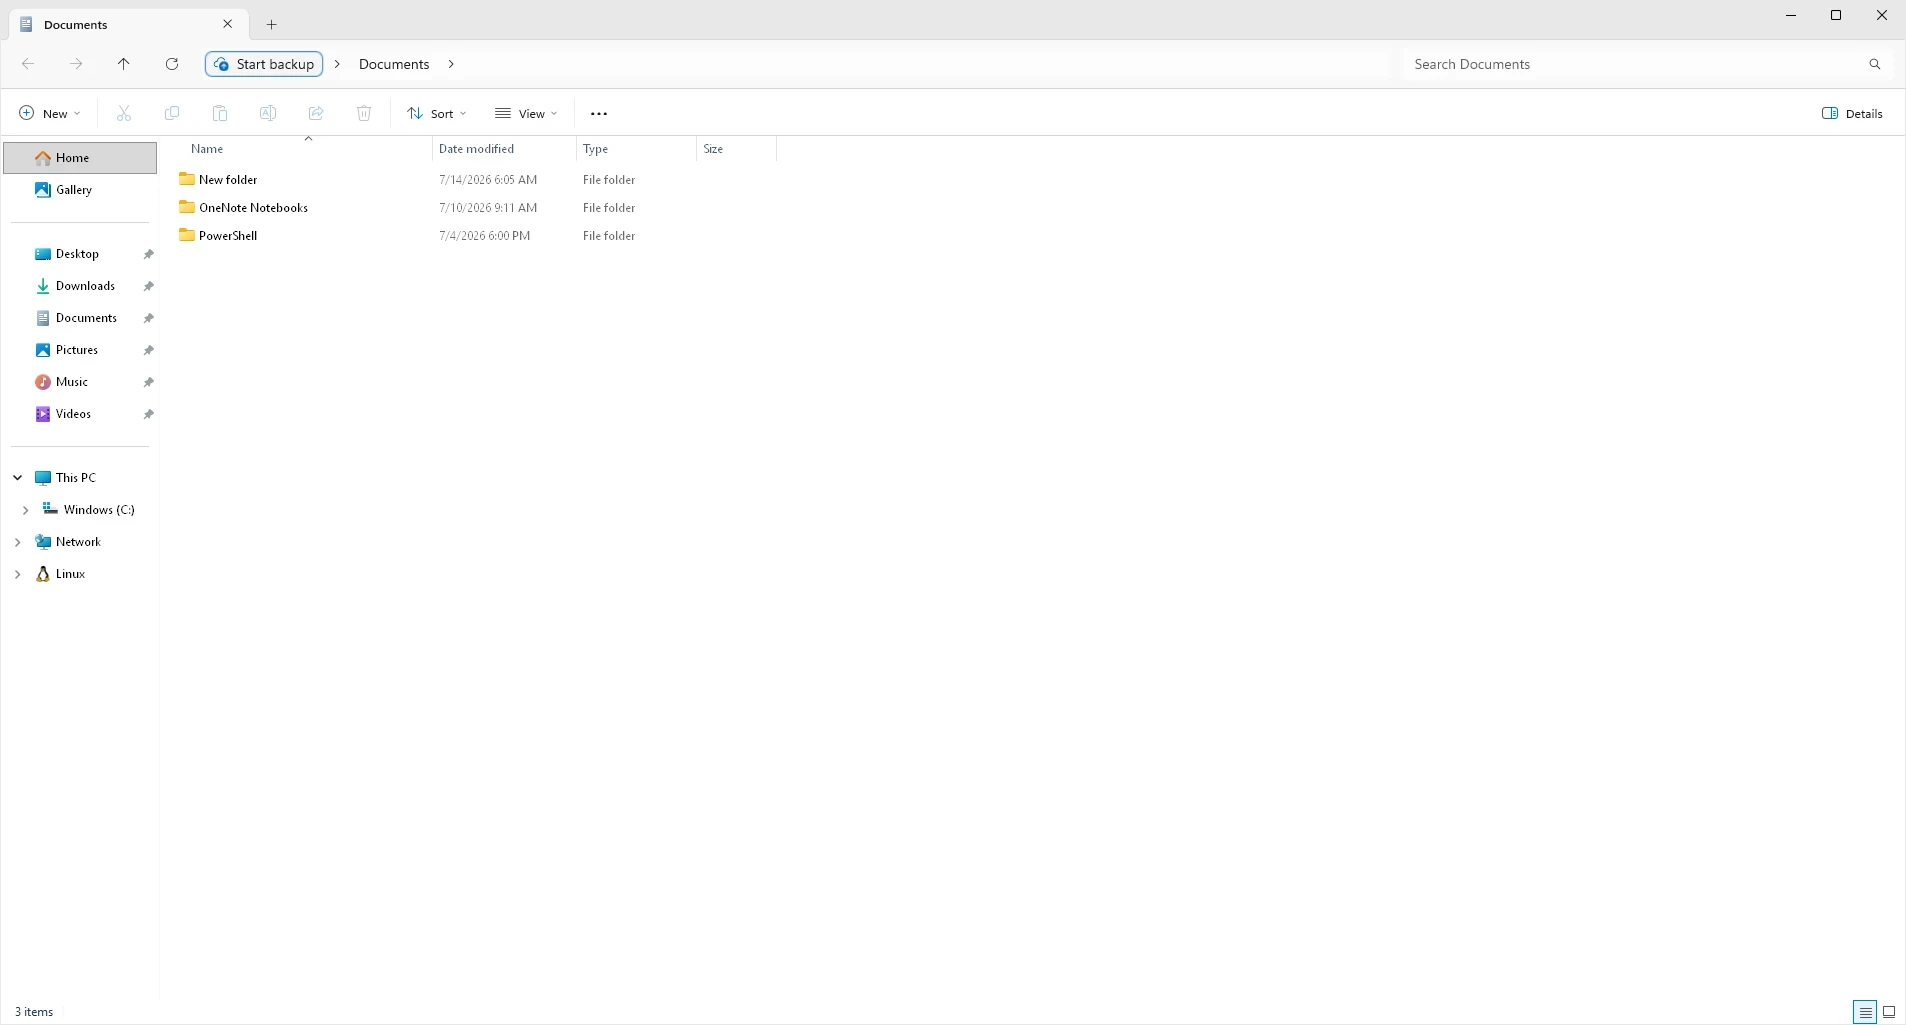Click pin icon next to Music
This screenshot has height=1025, width=1906.
point(149,382)
